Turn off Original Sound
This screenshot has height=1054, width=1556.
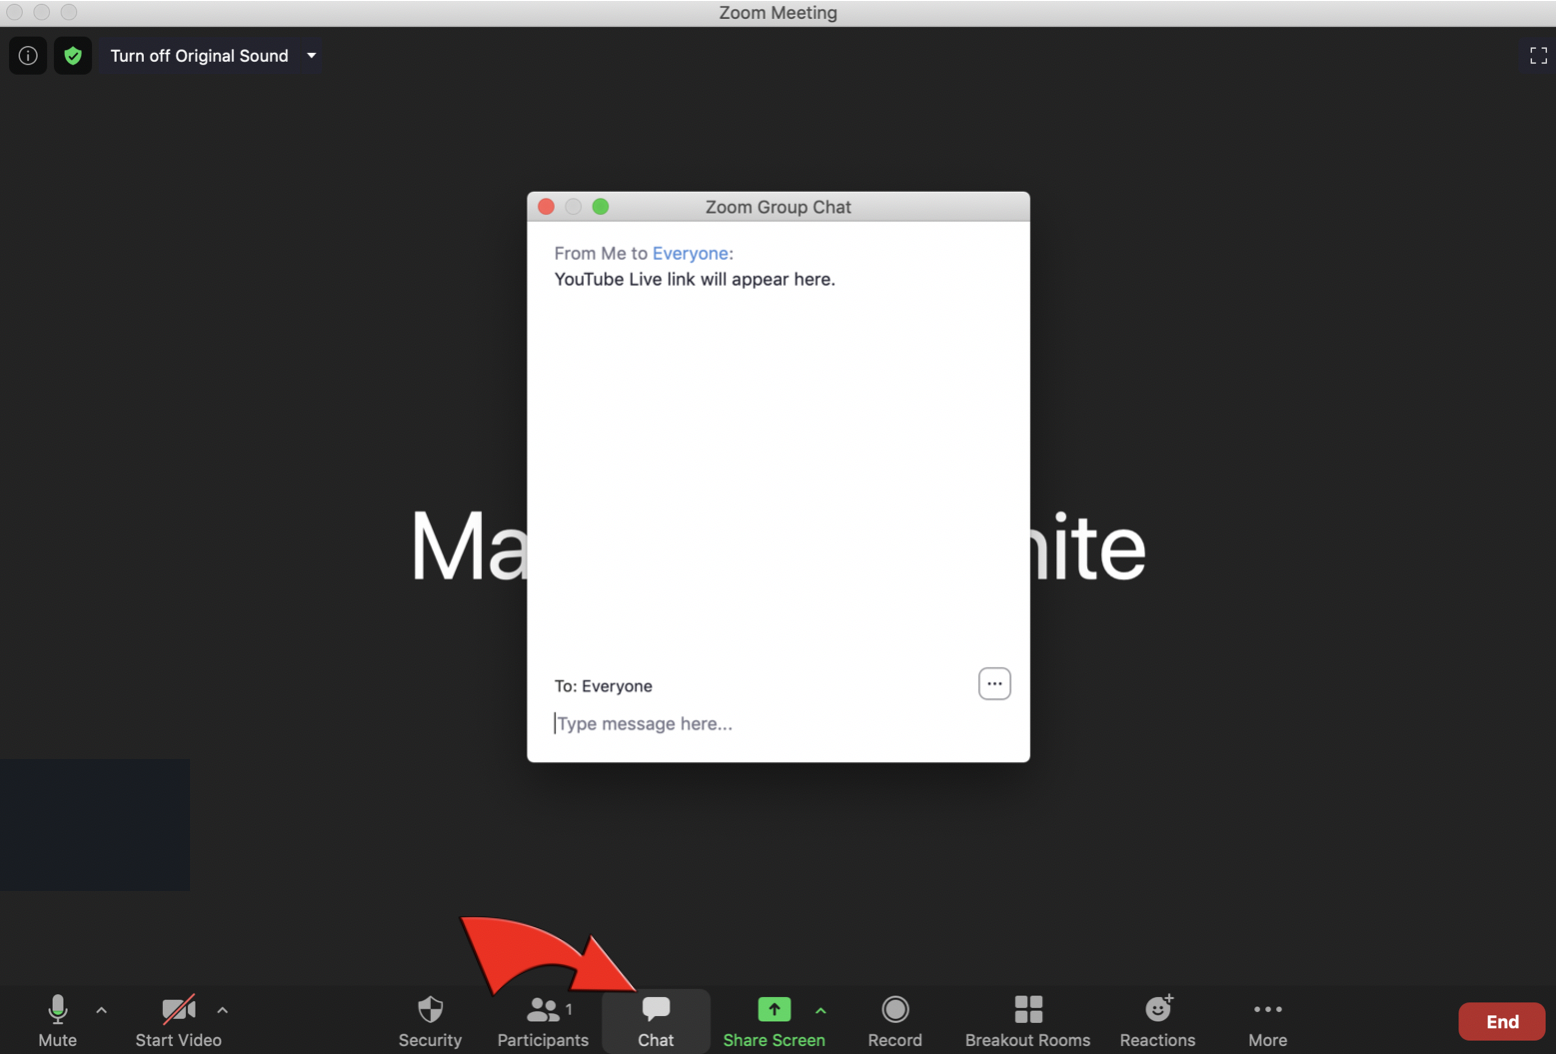click(x=199, y=56)
